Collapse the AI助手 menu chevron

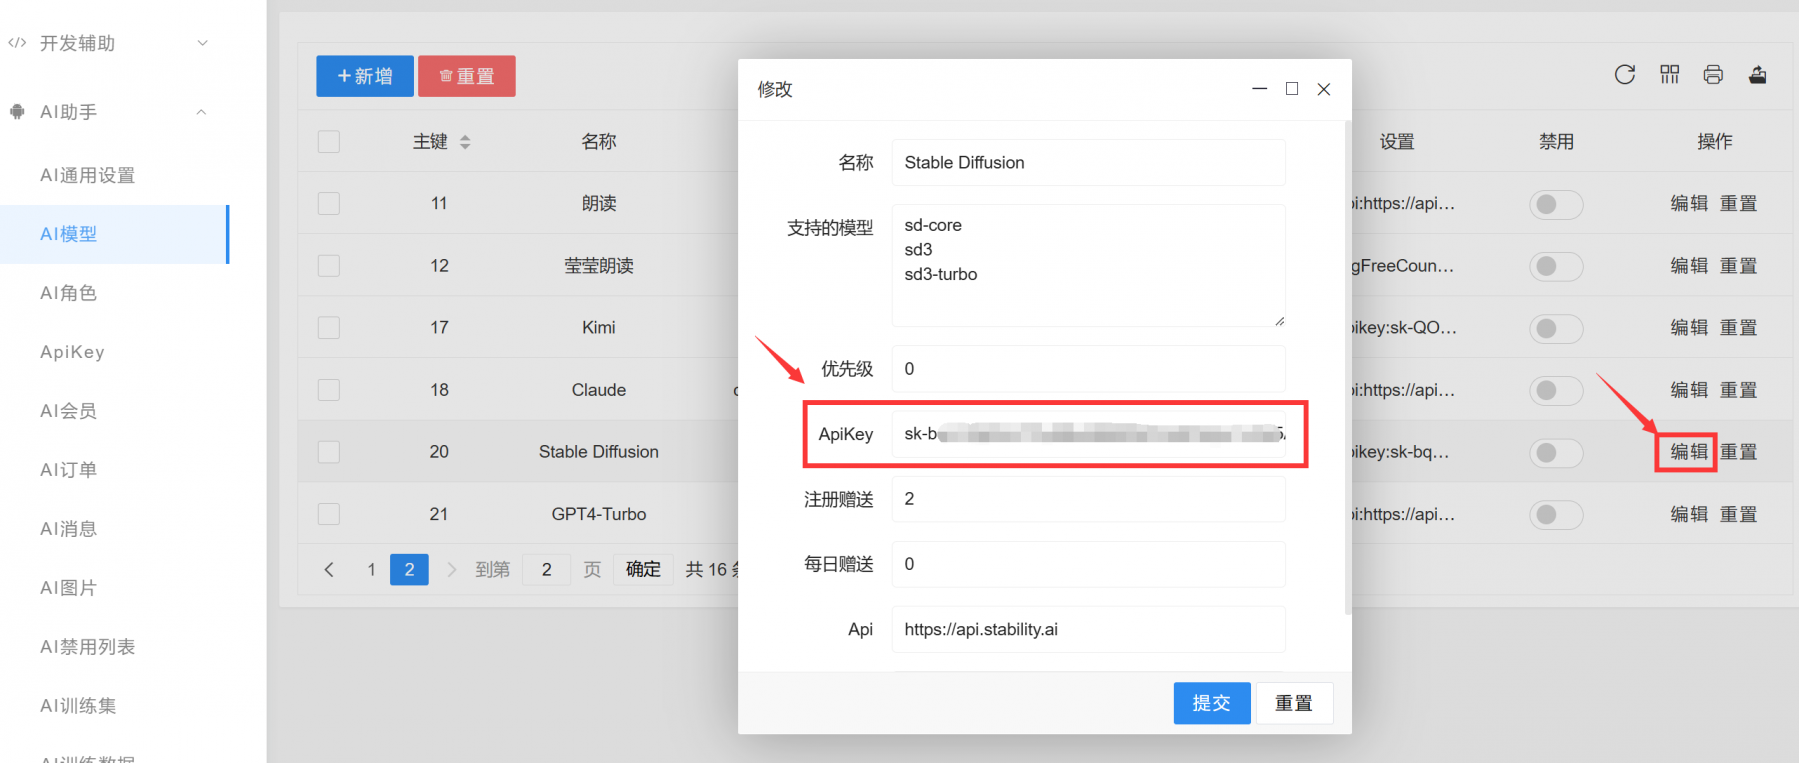[202, 112]
